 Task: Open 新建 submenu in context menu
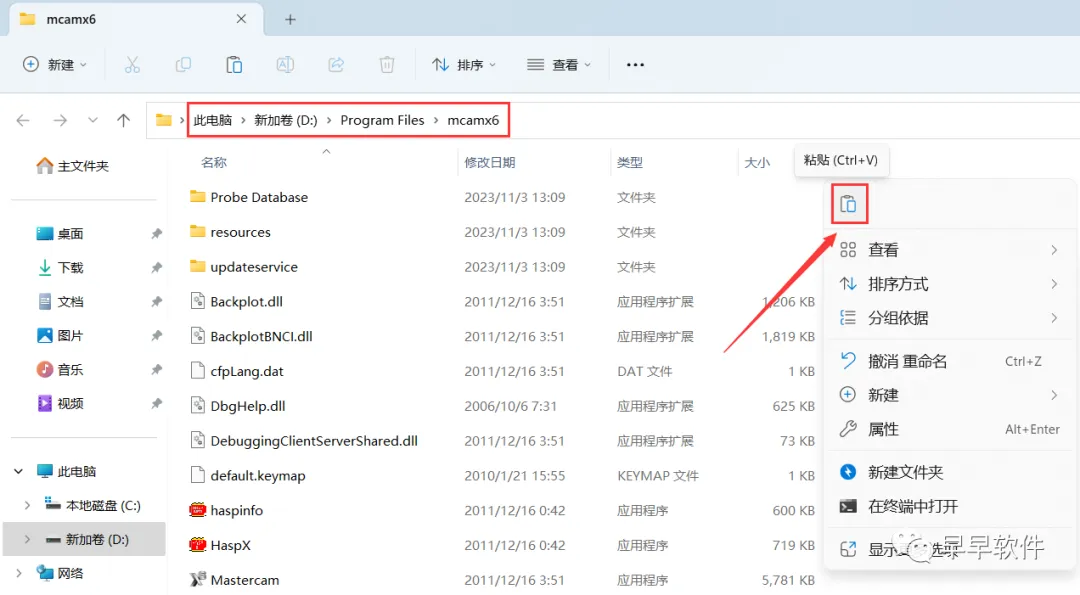pos(949,395)
